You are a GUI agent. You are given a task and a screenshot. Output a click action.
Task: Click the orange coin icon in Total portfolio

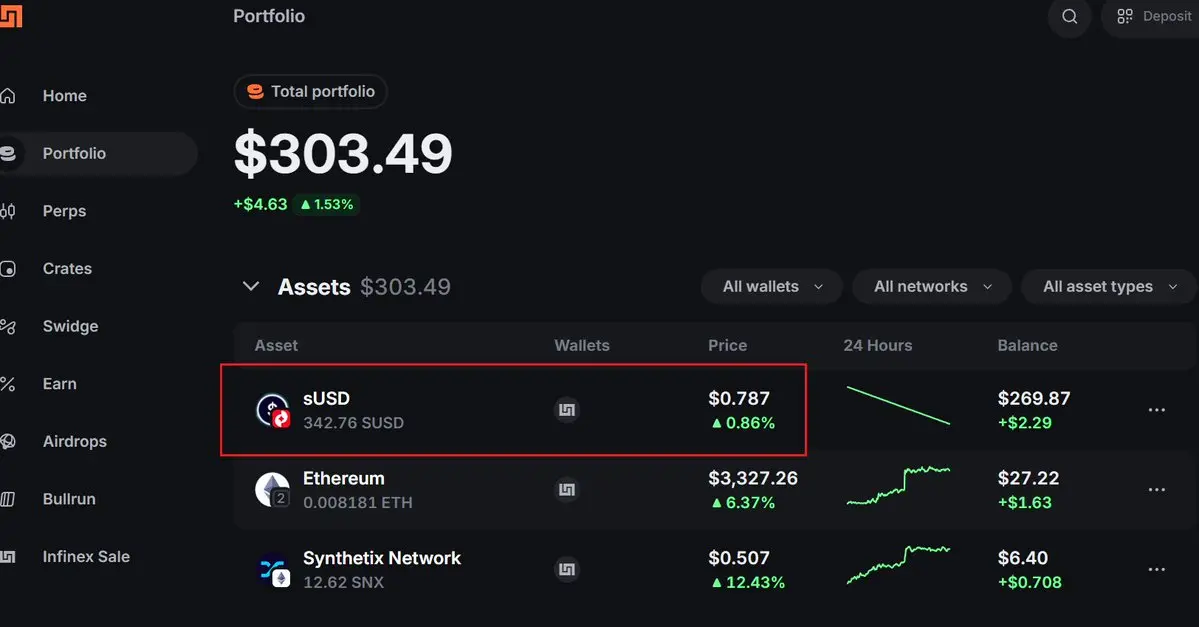coord(255,92)
